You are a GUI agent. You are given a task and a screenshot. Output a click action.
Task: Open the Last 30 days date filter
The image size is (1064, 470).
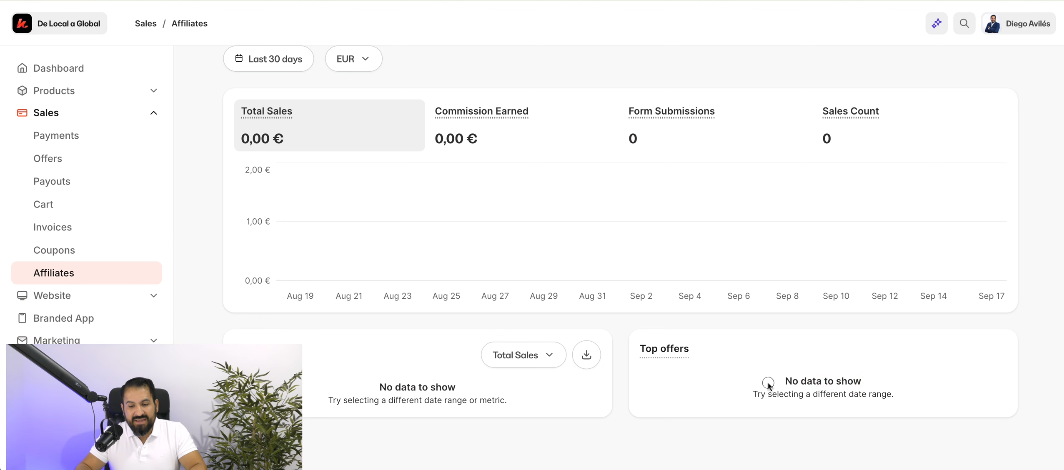268,59
